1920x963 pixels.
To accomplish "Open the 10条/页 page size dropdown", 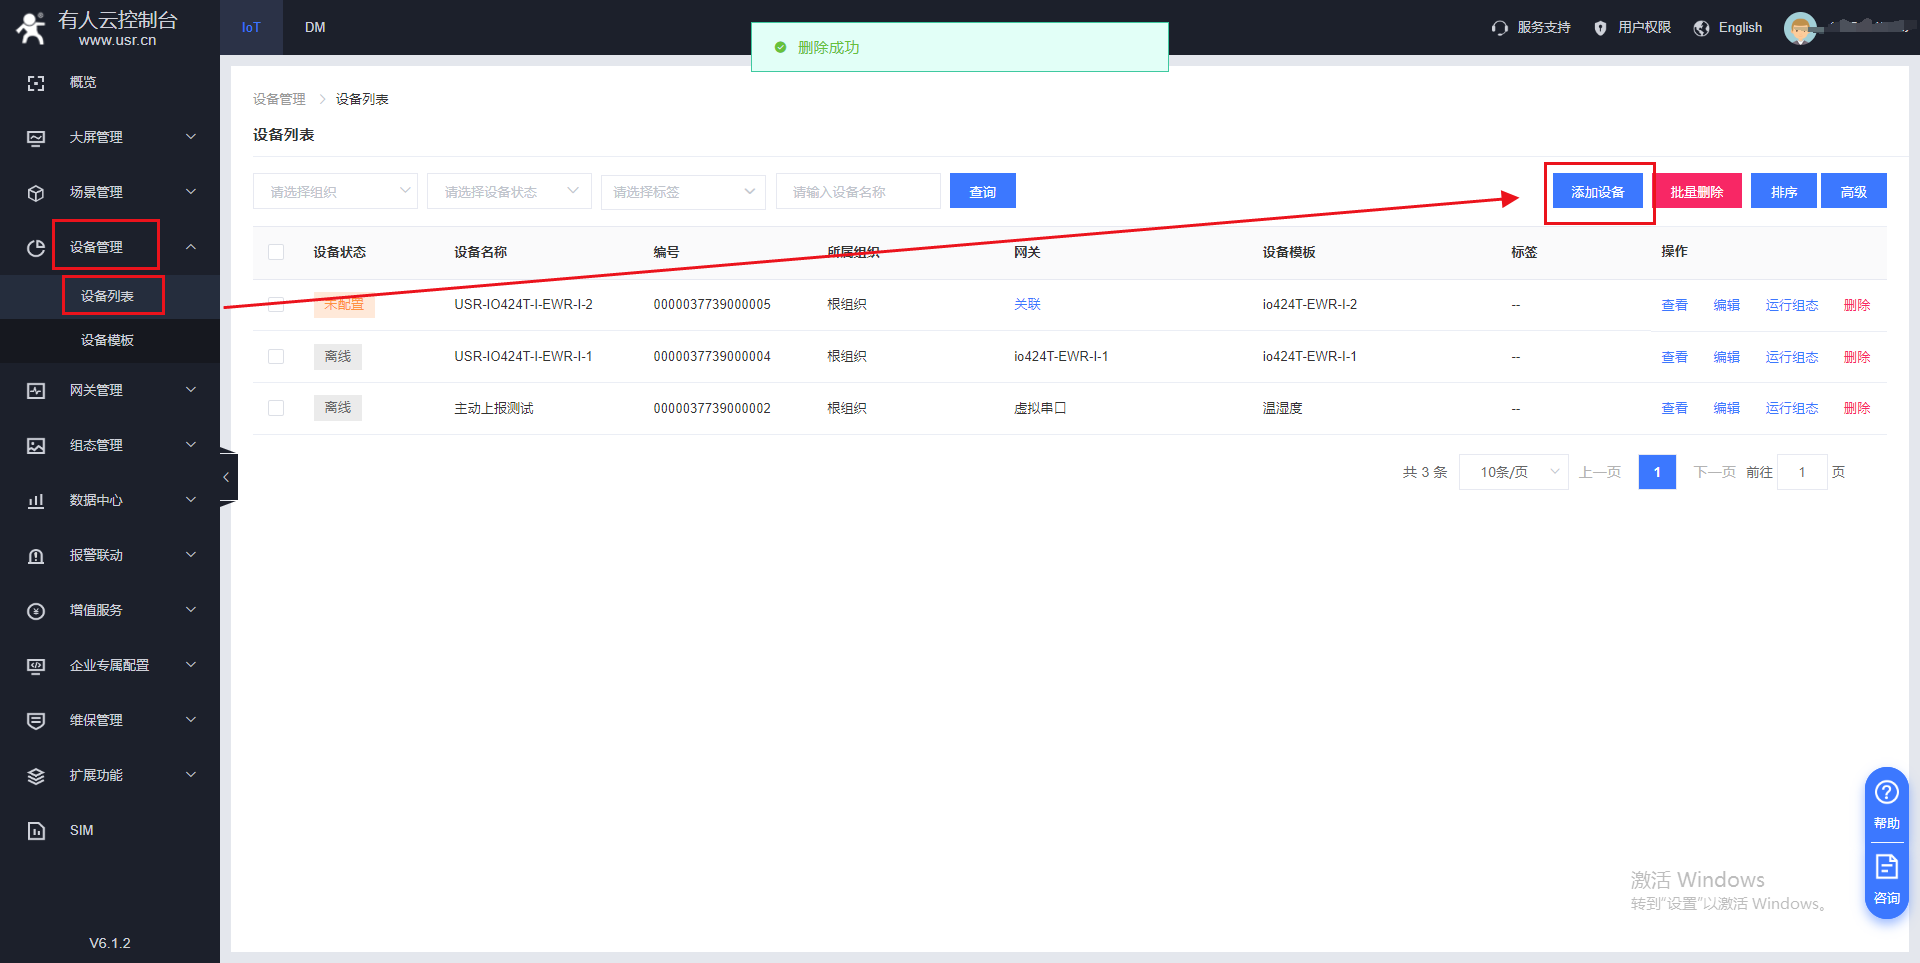I will click(x=1513, y=472).
